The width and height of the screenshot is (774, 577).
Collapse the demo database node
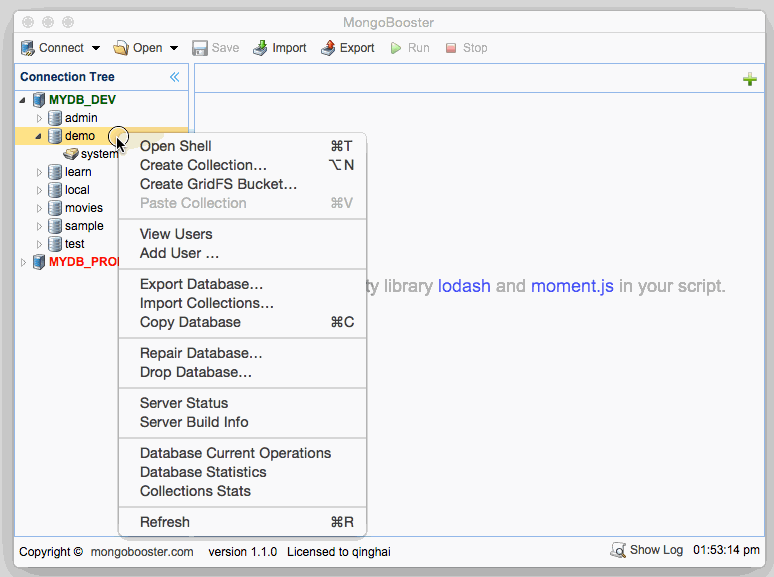point(39,136)
